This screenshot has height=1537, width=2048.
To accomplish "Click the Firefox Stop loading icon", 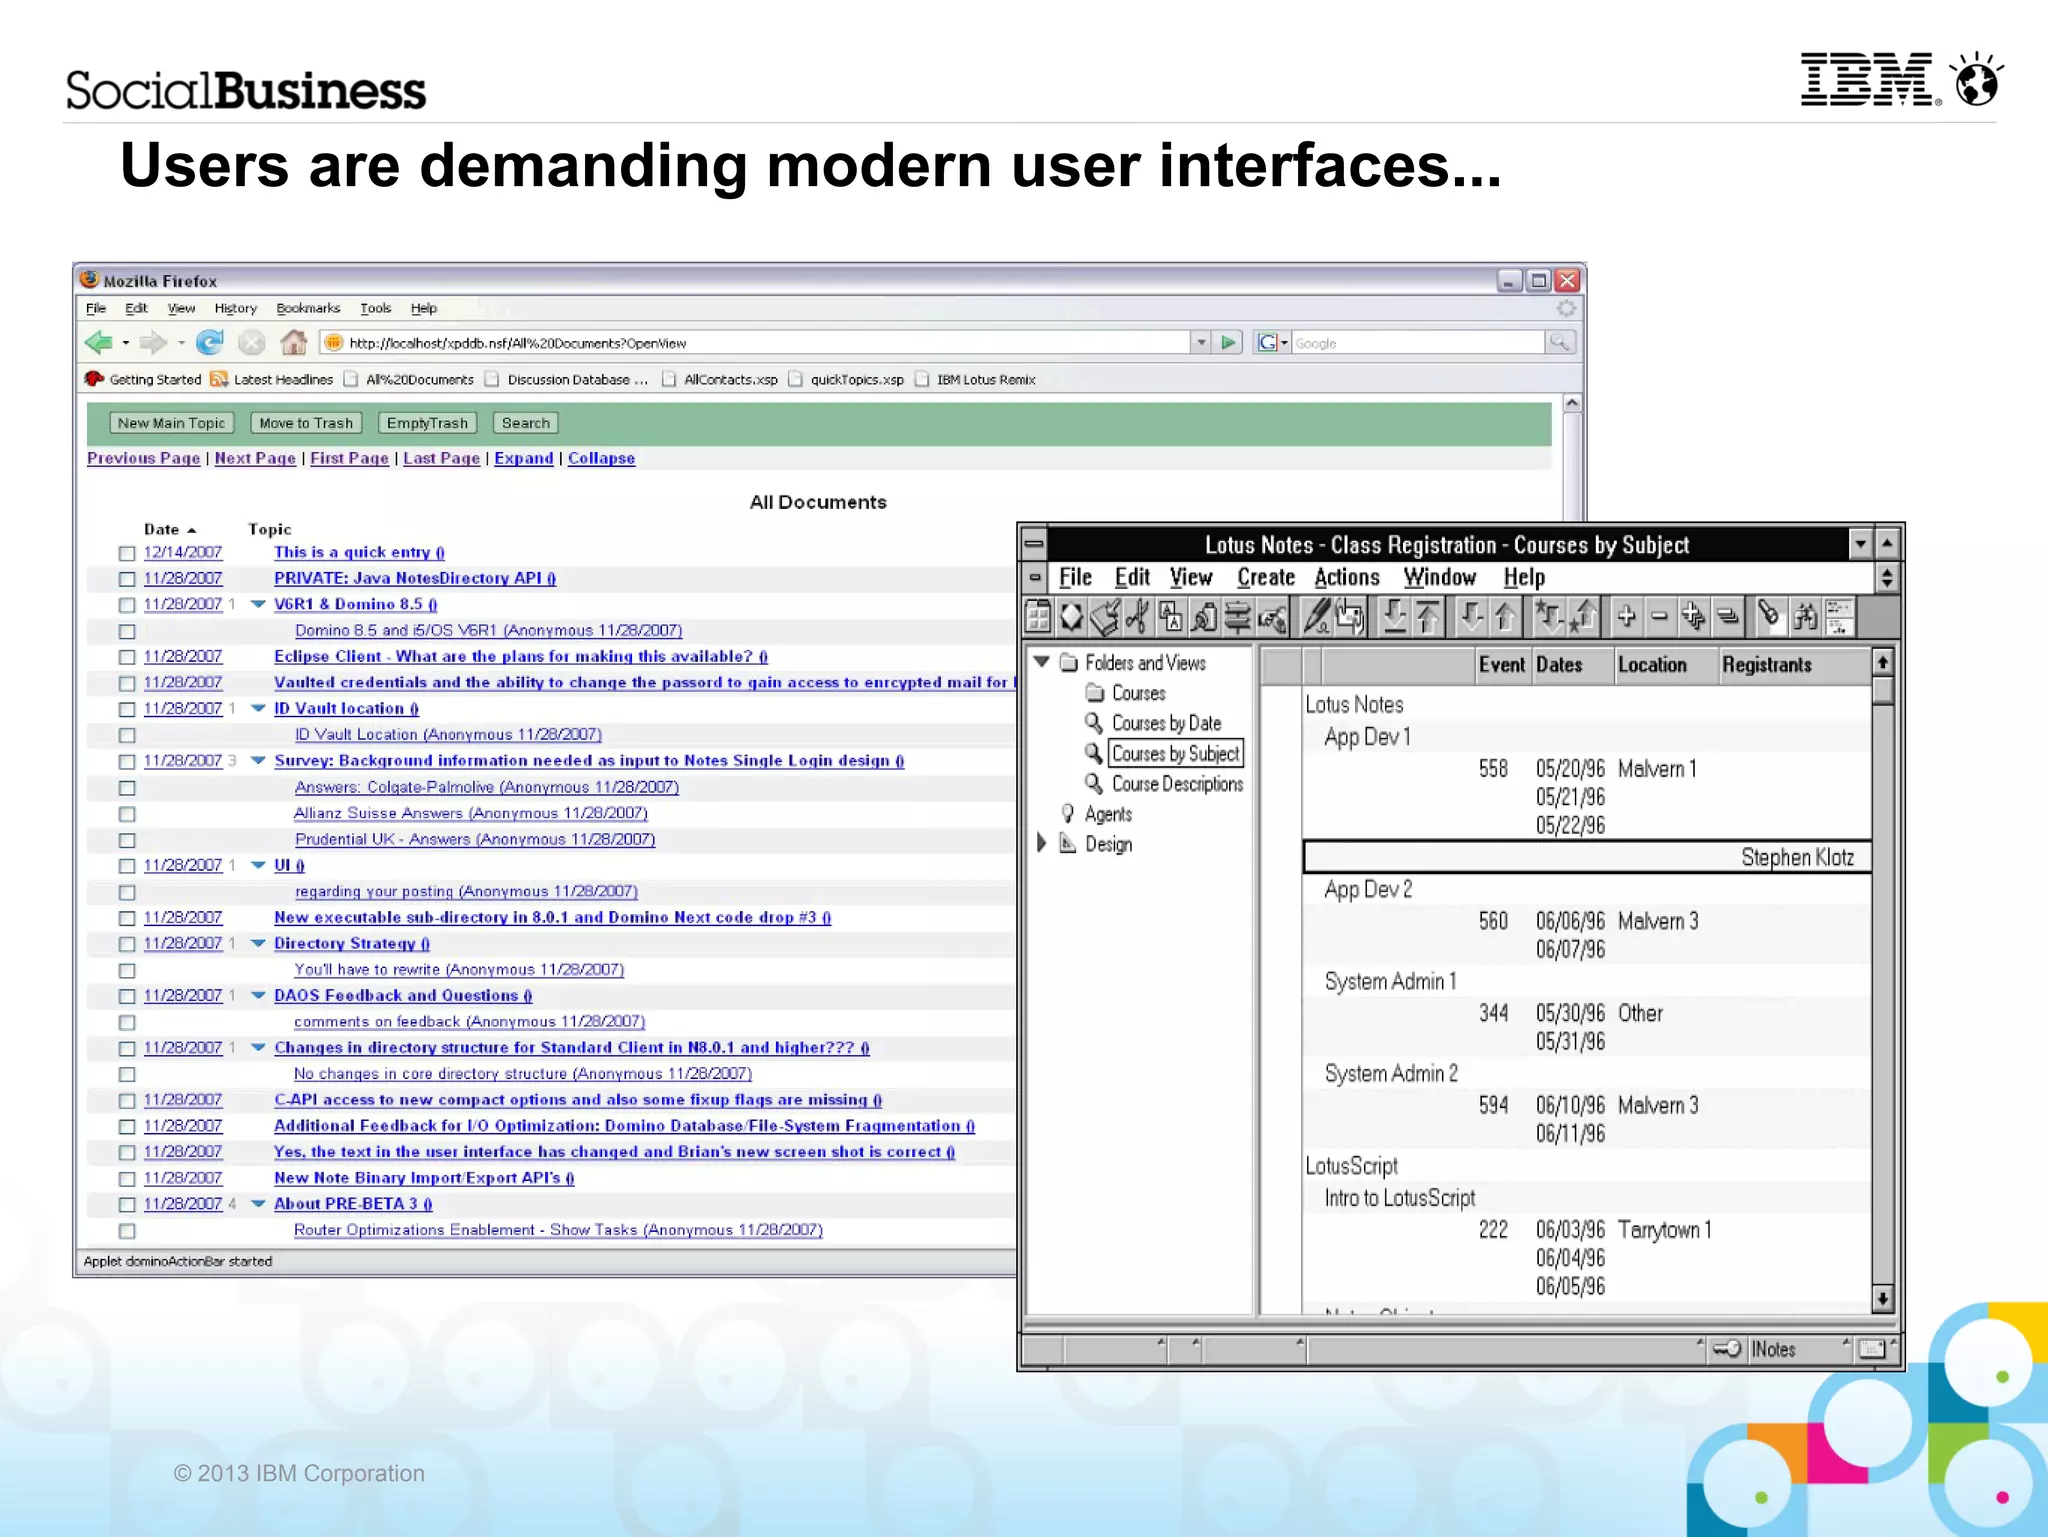I will tap(252, 343).
